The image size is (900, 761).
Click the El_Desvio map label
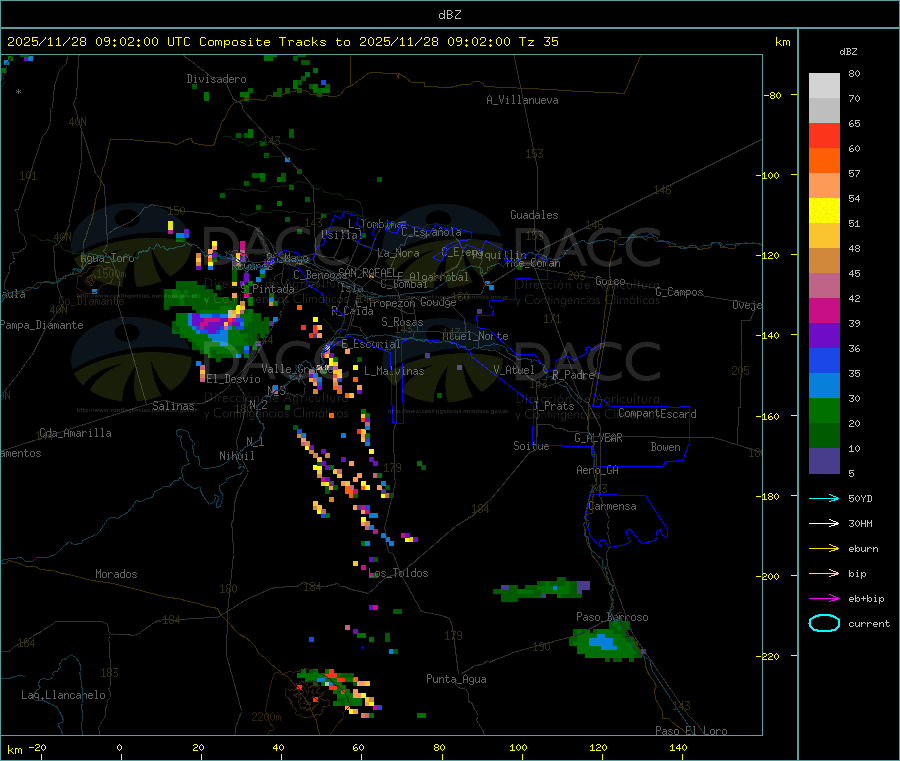pyautogui.click(x=233, y=379)
